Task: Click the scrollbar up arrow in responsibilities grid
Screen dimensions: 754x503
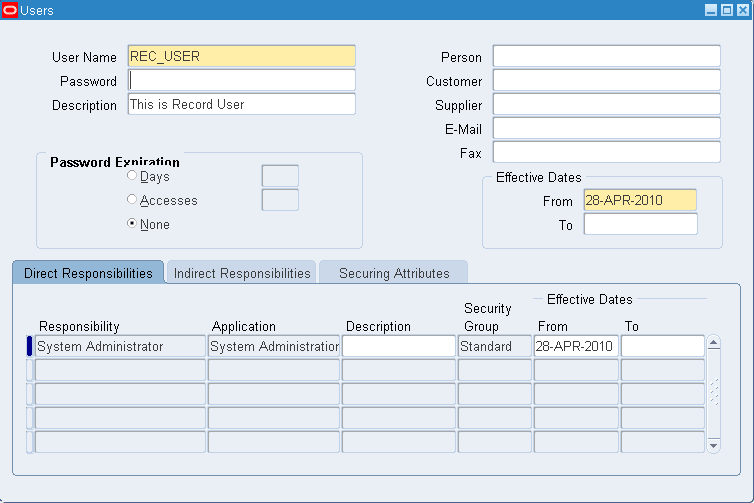Action: 714,342
